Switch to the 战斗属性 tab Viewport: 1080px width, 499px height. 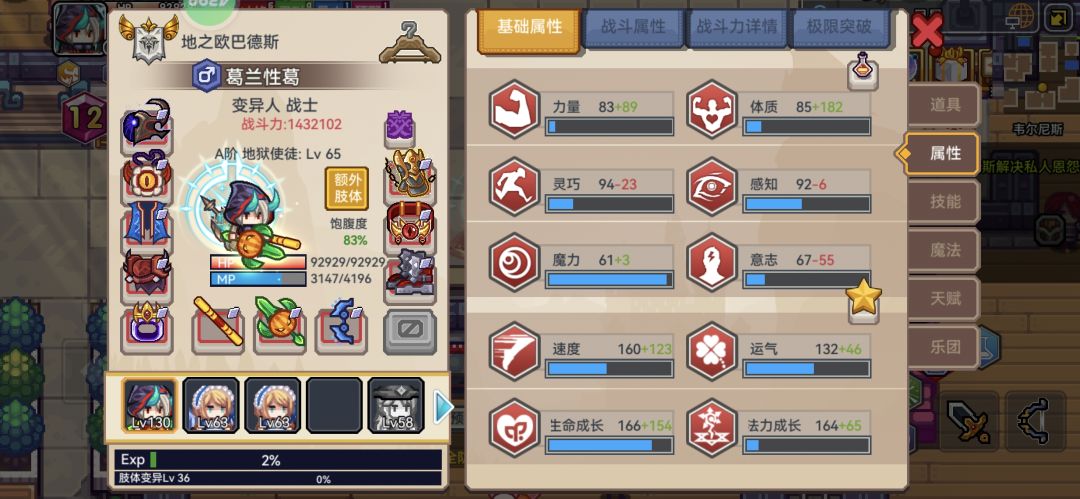tap(633, 28)
